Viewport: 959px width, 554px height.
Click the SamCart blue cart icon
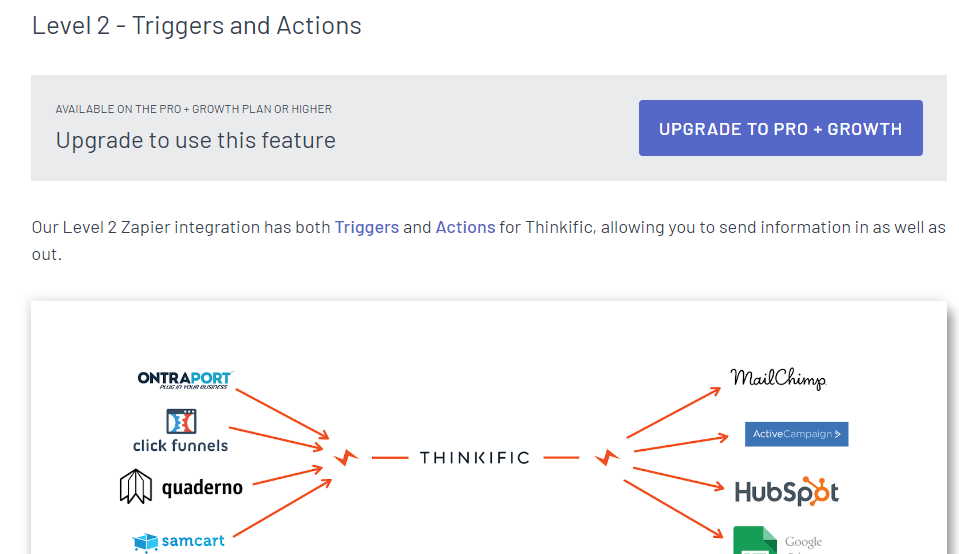click(146, 542)
